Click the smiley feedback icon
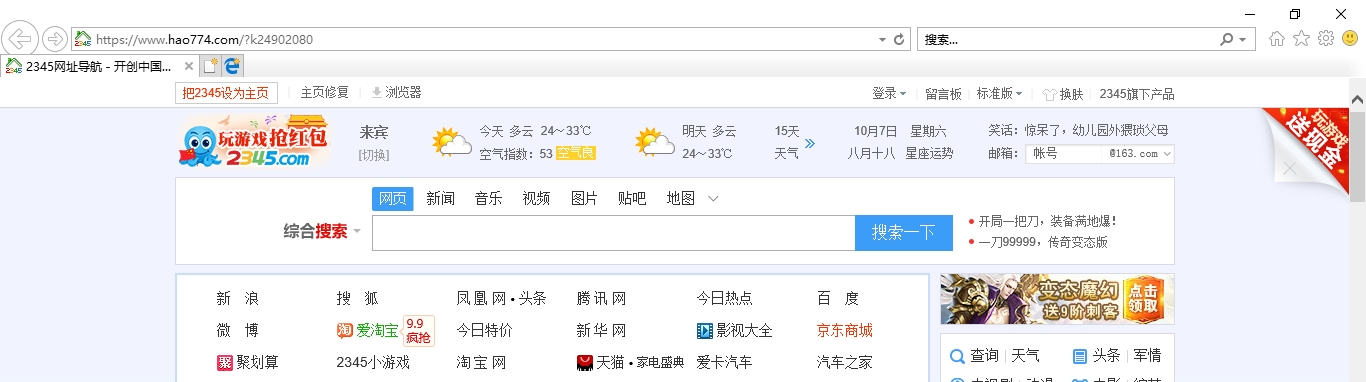 1350,39
